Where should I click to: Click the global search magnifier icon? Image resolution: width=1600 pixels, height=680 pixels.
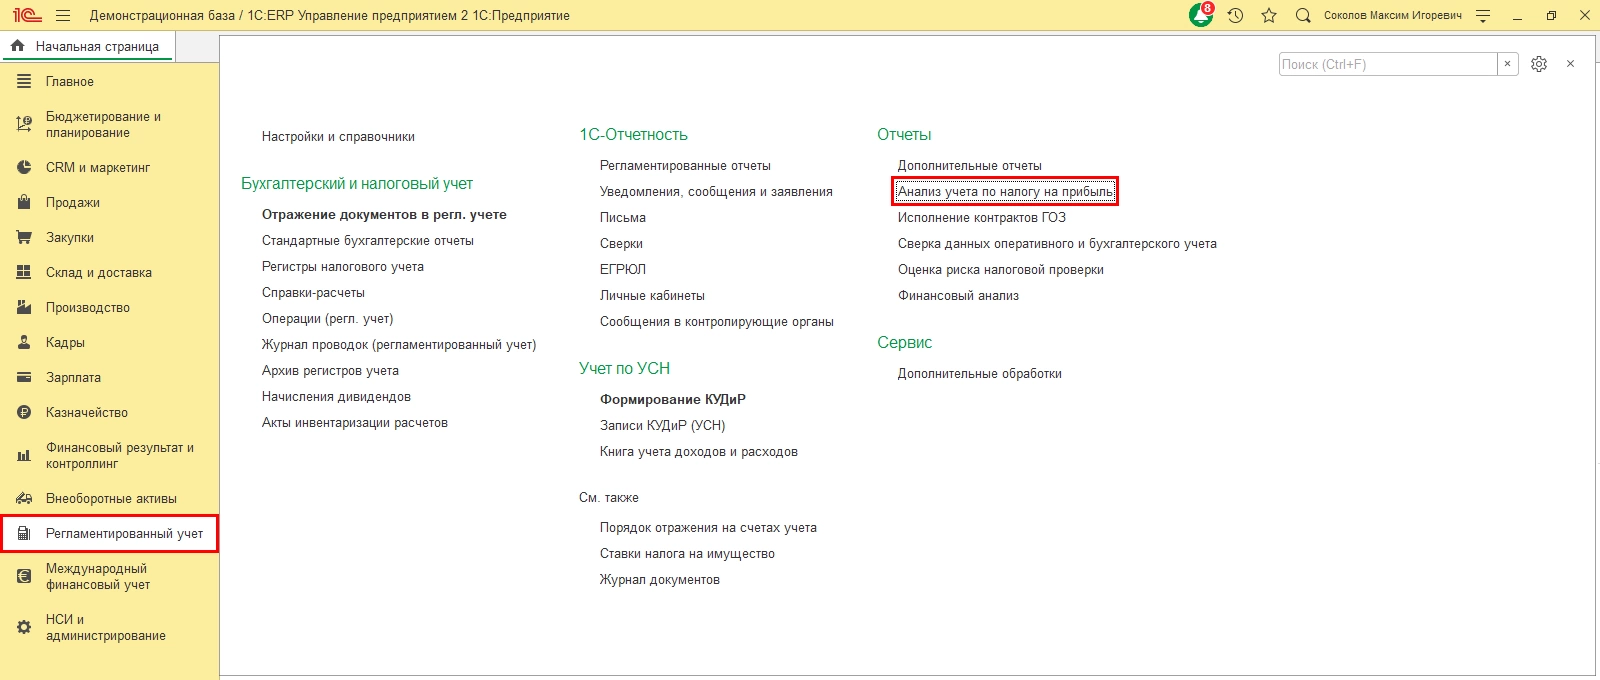[1303, 15]
